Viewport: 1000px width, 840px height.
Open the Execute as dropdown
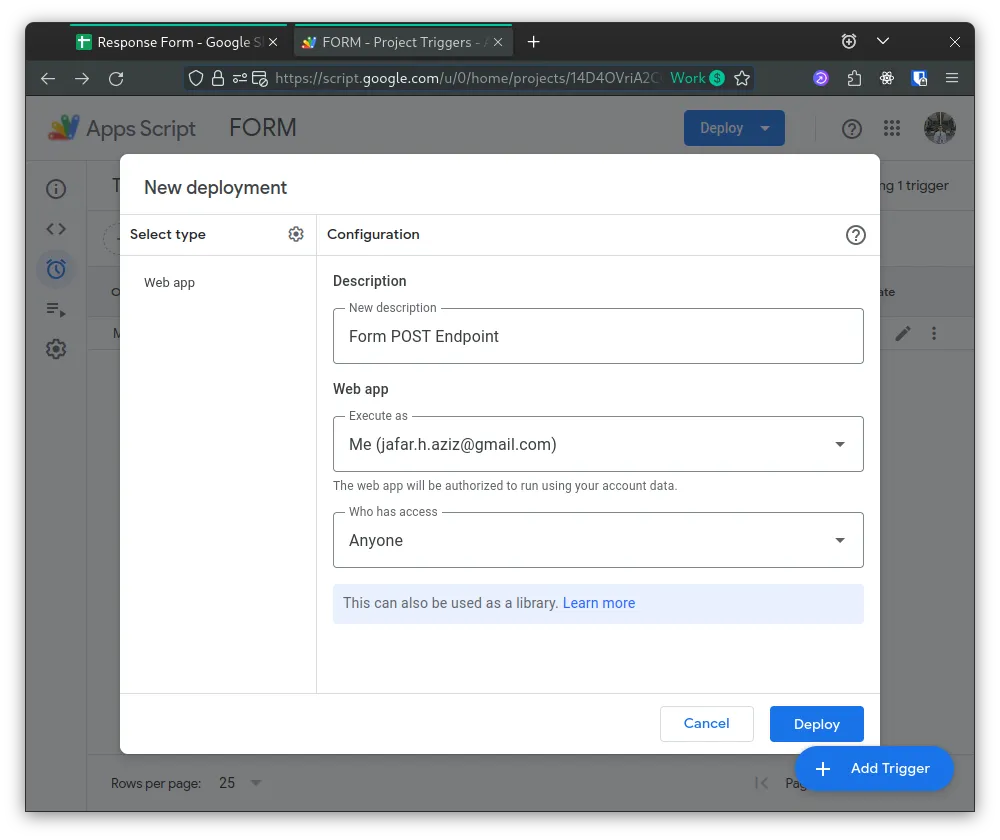pyautogui.click(x=839, y=443)
